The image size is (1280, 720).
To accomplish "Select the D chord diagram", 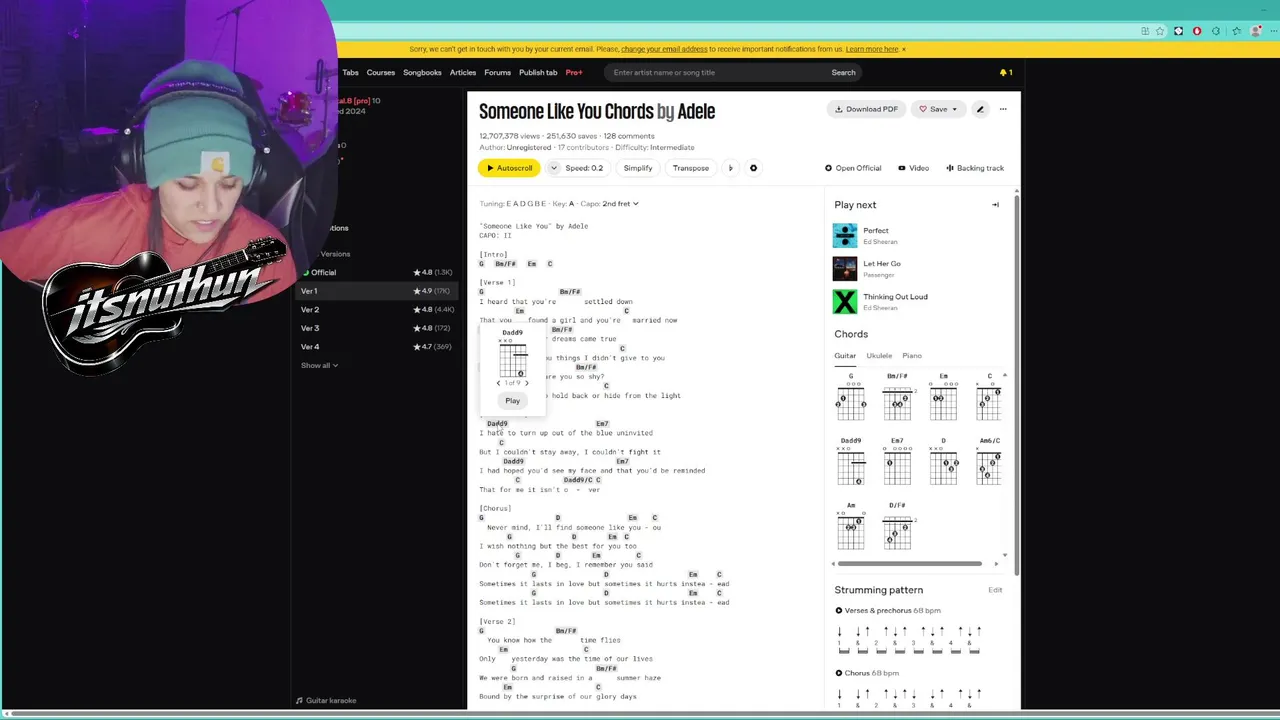I will [943, 462].
